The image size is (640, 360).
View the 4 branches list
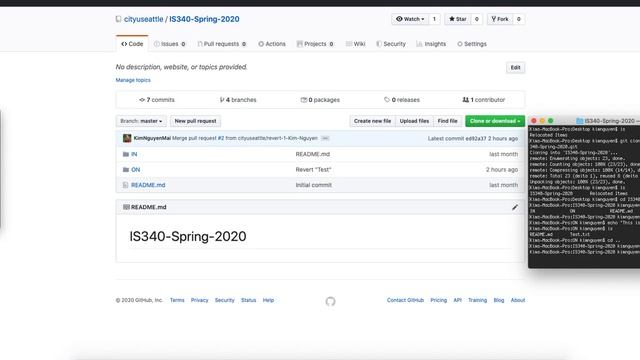point(238,100)
